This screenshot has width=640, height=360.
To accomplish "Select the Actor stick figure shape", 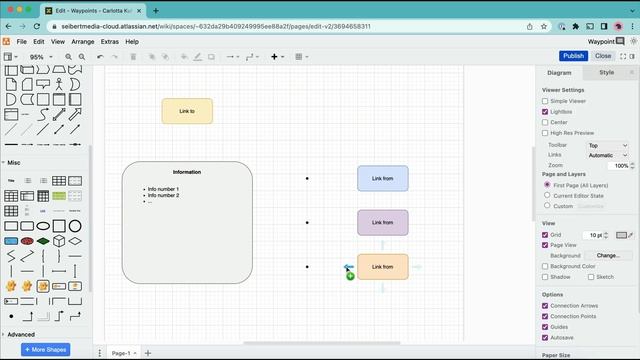I will 59,84.
